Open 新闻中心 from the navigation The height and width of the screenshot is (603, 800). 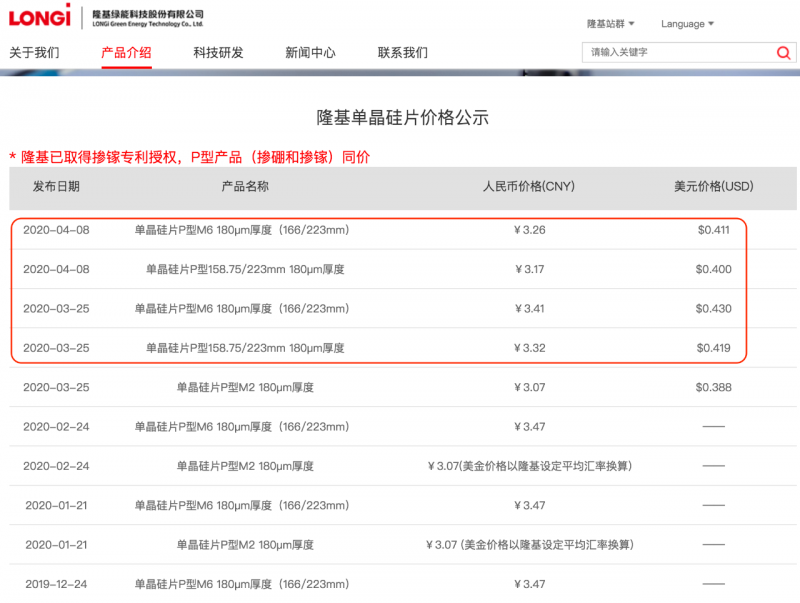click(x=310, y=53)
